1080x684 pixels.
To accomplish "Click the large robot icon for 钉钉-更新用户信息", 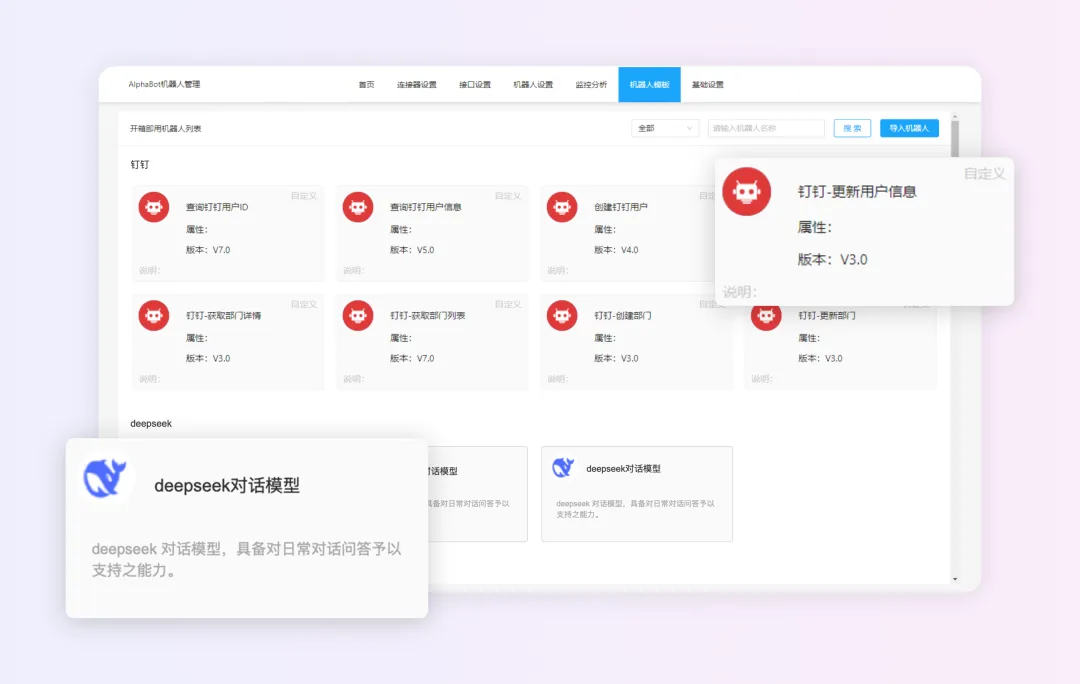I will click(x=746, y=192).
